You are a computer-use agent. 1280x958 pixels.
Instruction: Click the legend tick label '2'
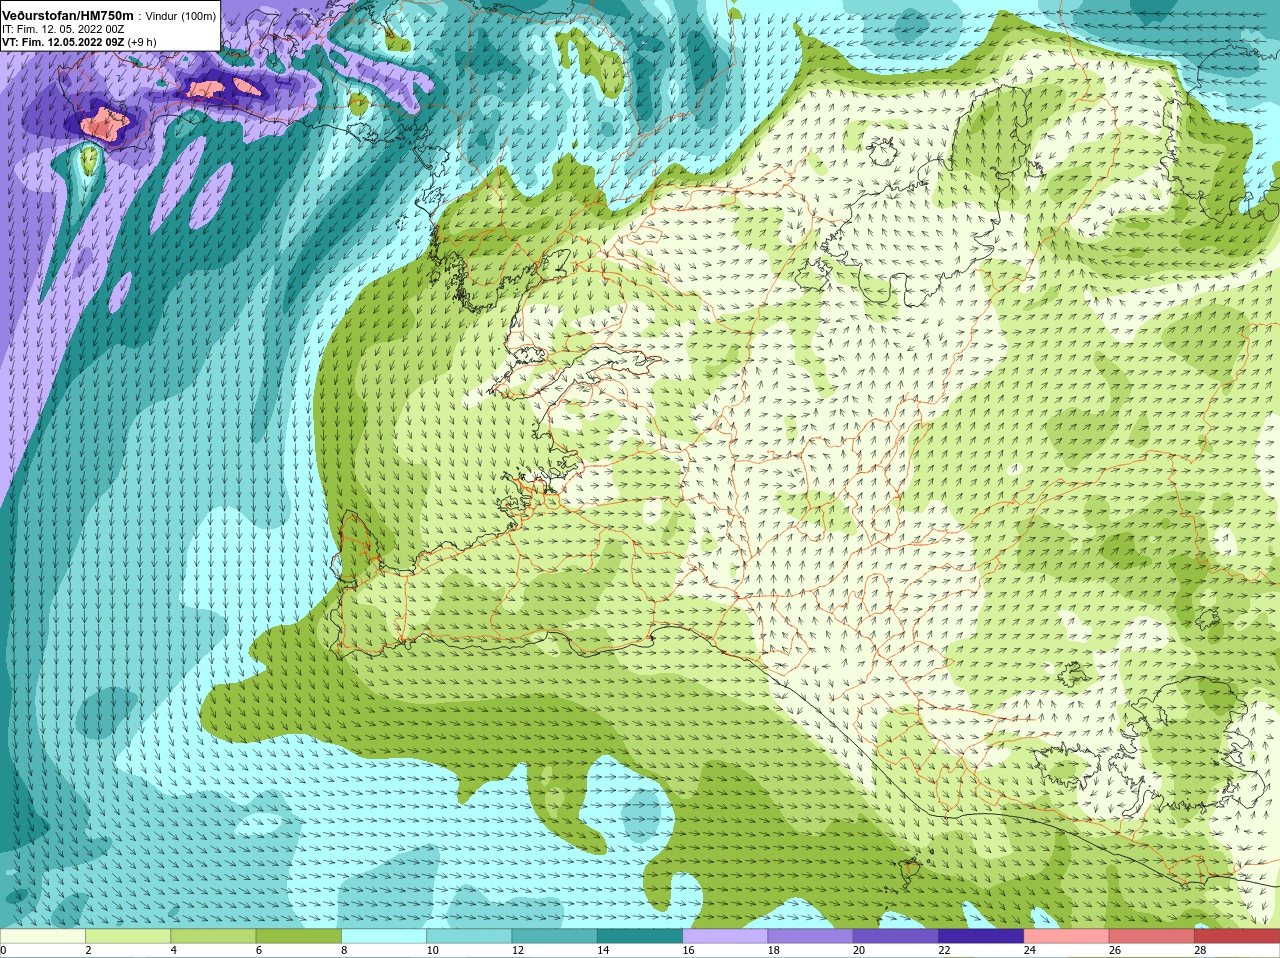[89, 950]
